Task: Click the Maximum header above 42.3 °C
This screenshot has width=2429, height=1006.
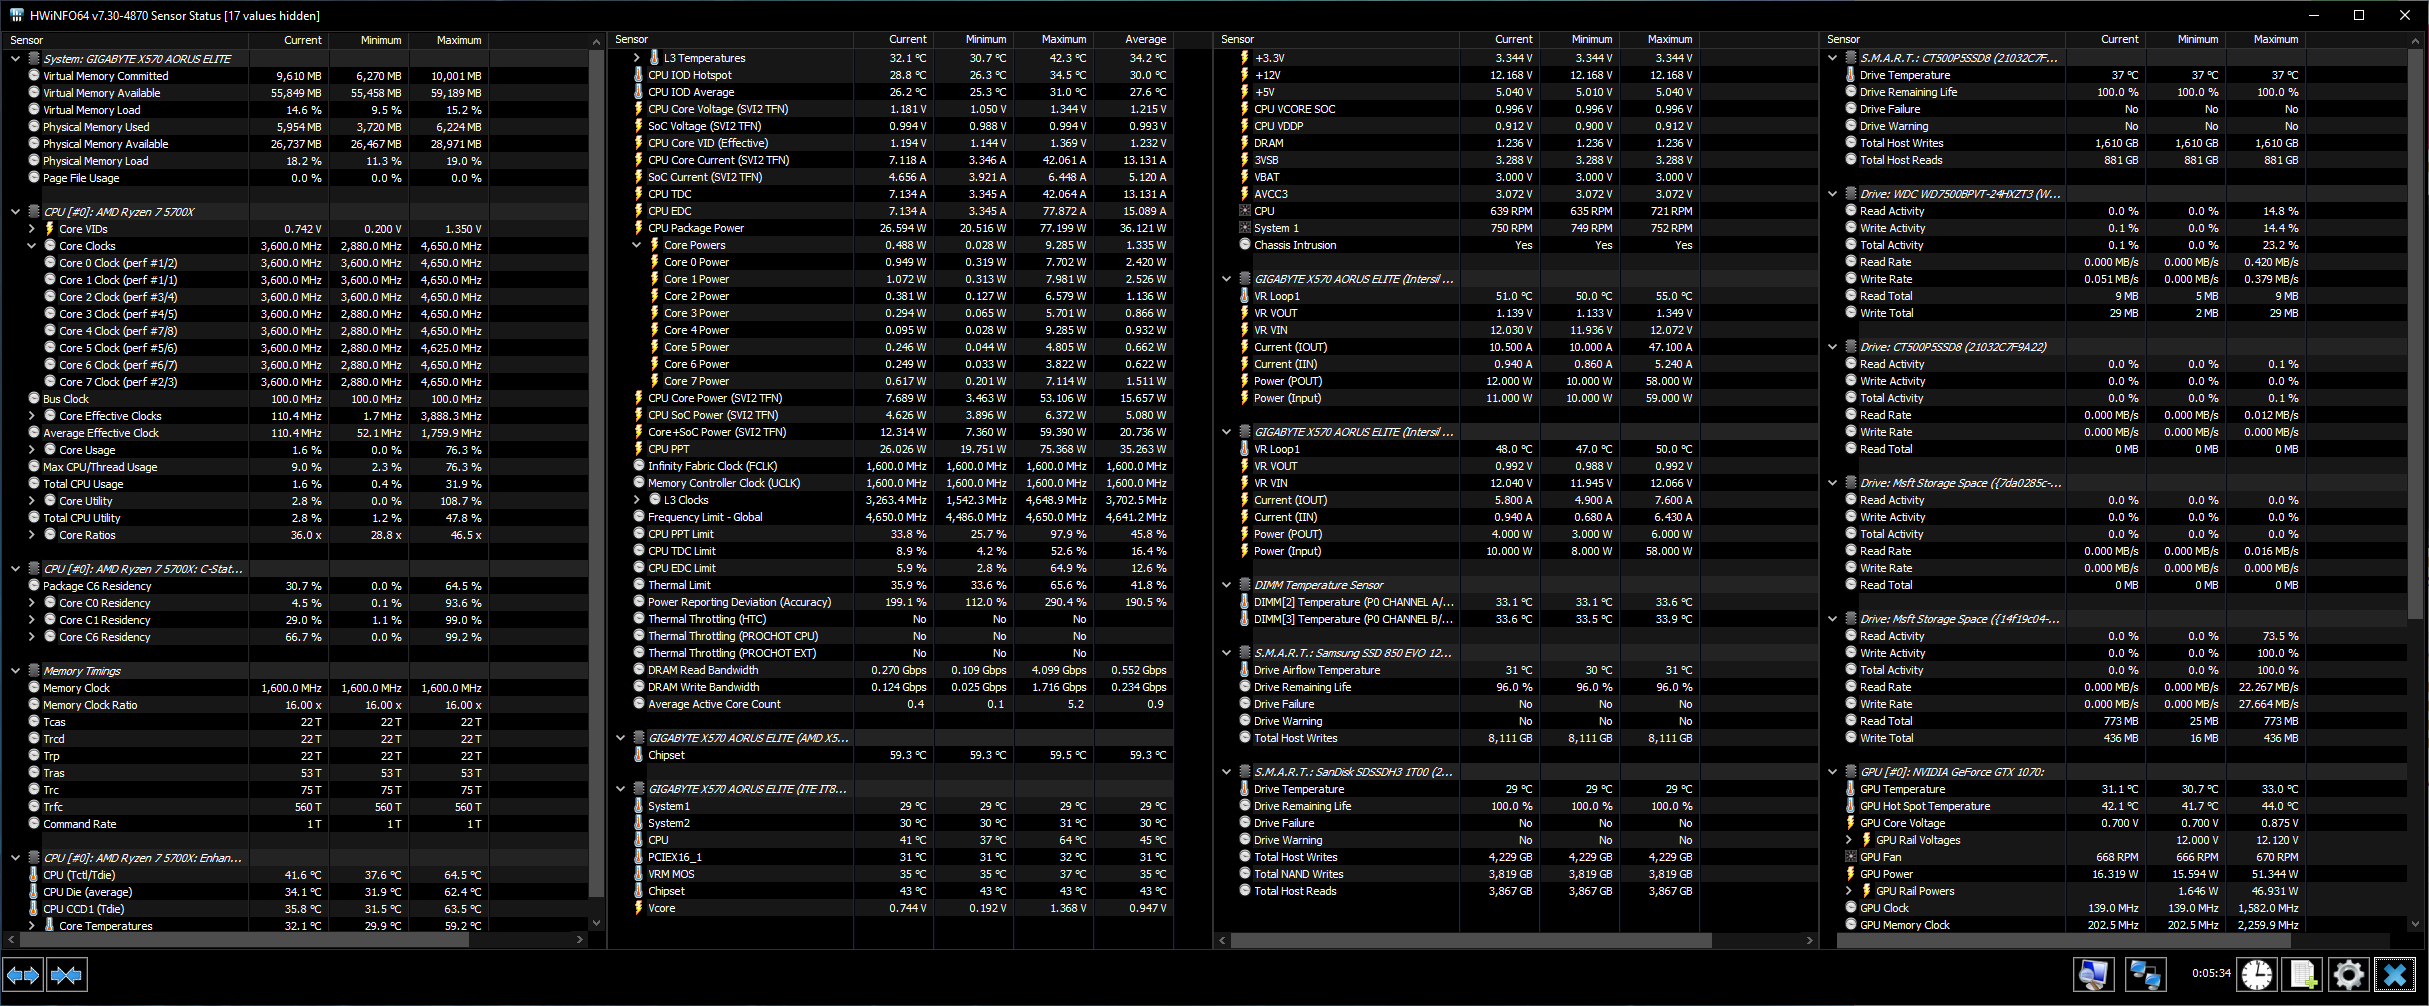Action: pyautogui.click(x=1054, y=39)
